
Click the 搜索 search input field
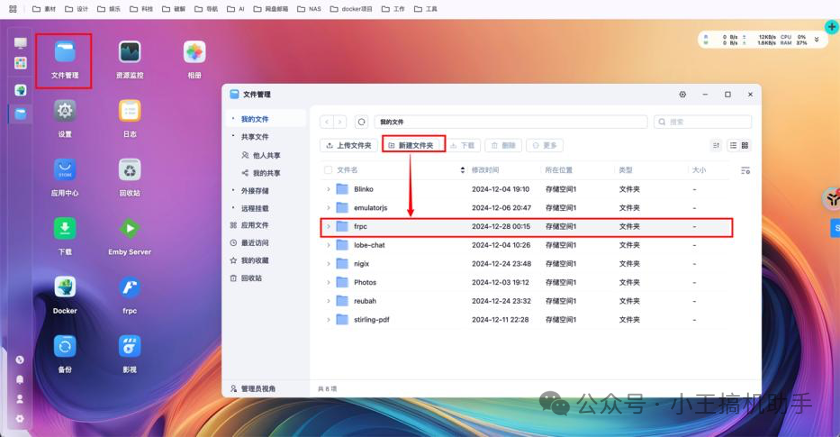point(706,122)
